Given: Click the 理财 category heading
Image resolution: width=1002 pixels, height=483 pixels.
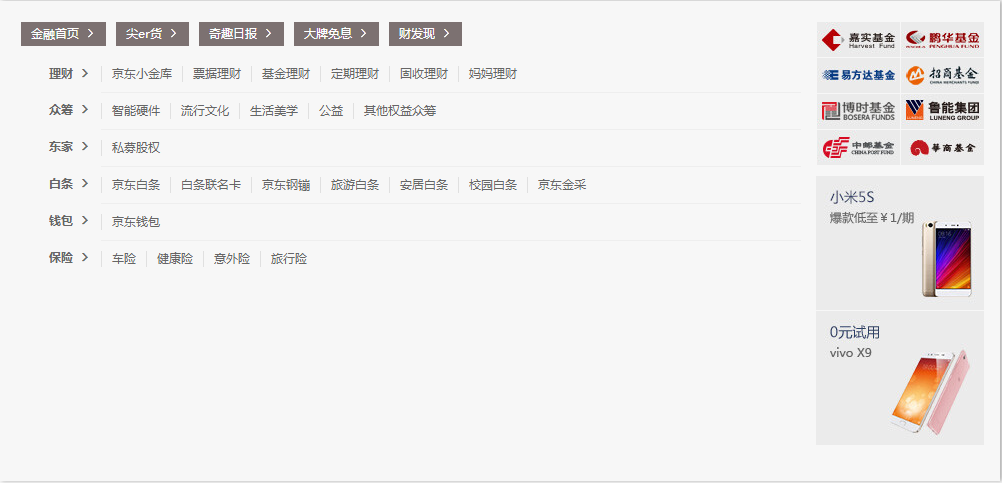Looking at the screenshot, I should tap(61, 73).
